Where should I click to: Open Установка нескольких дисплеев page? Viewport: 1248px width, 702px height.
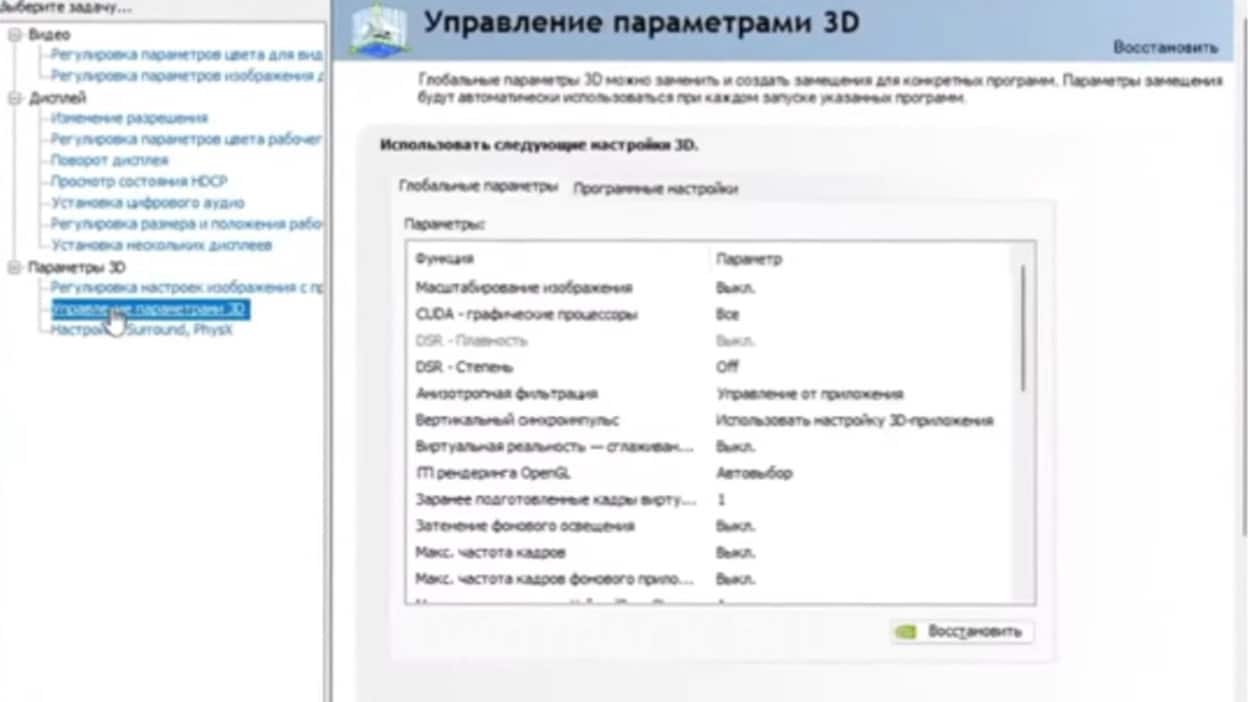coord(161,245)
